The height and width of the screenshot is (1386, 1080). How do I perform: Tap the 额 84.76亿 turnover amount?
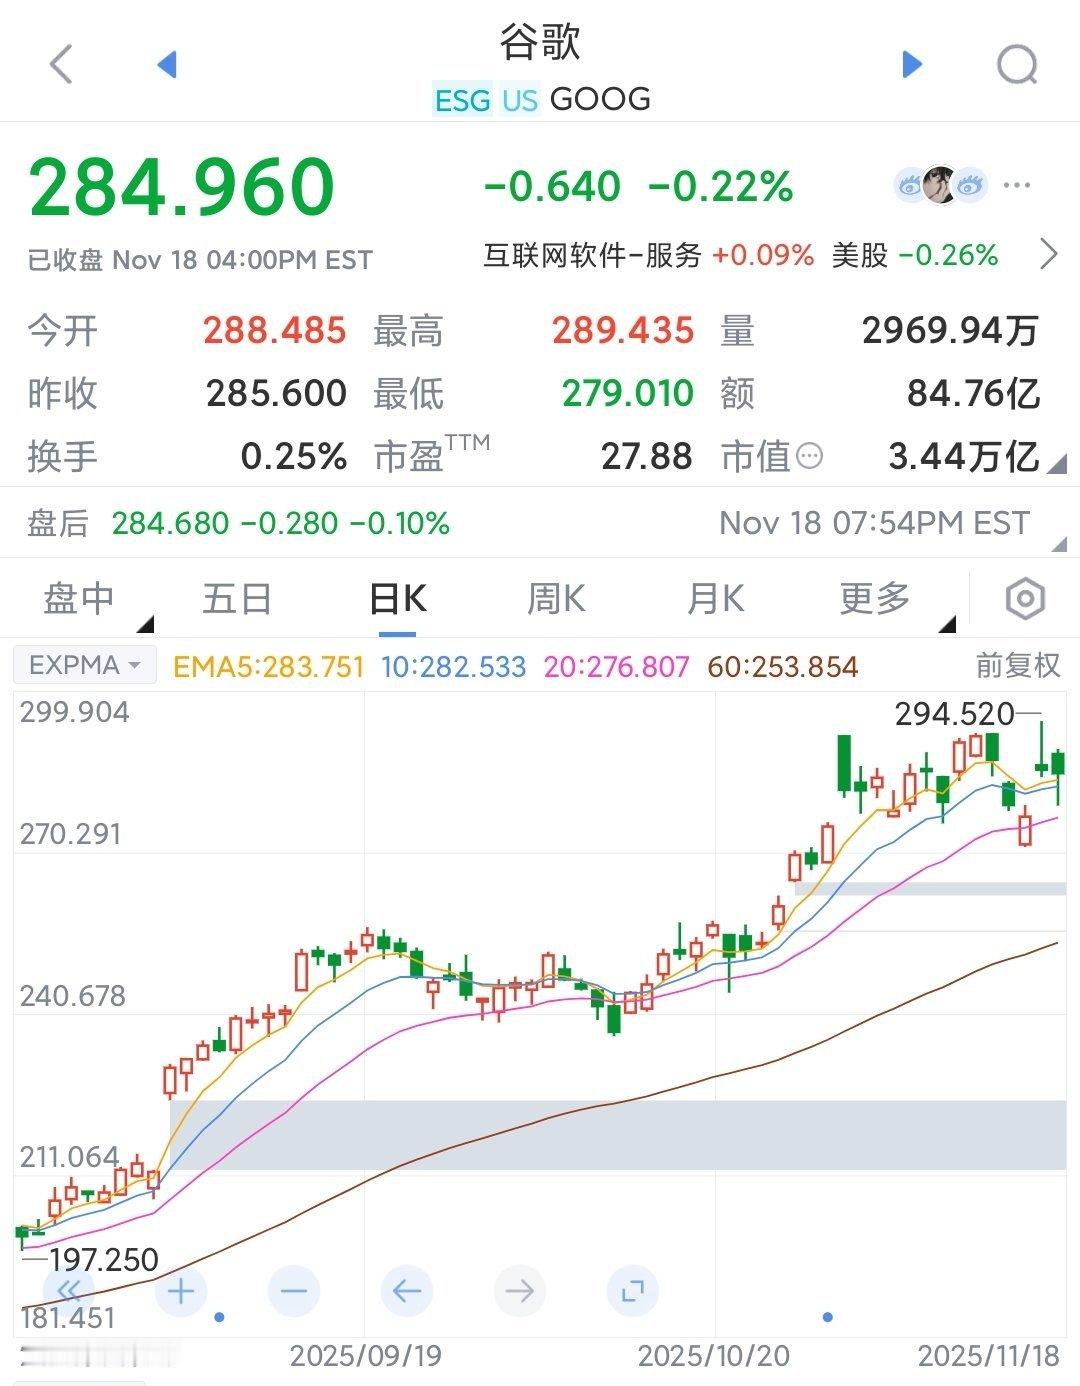(974, 394)
